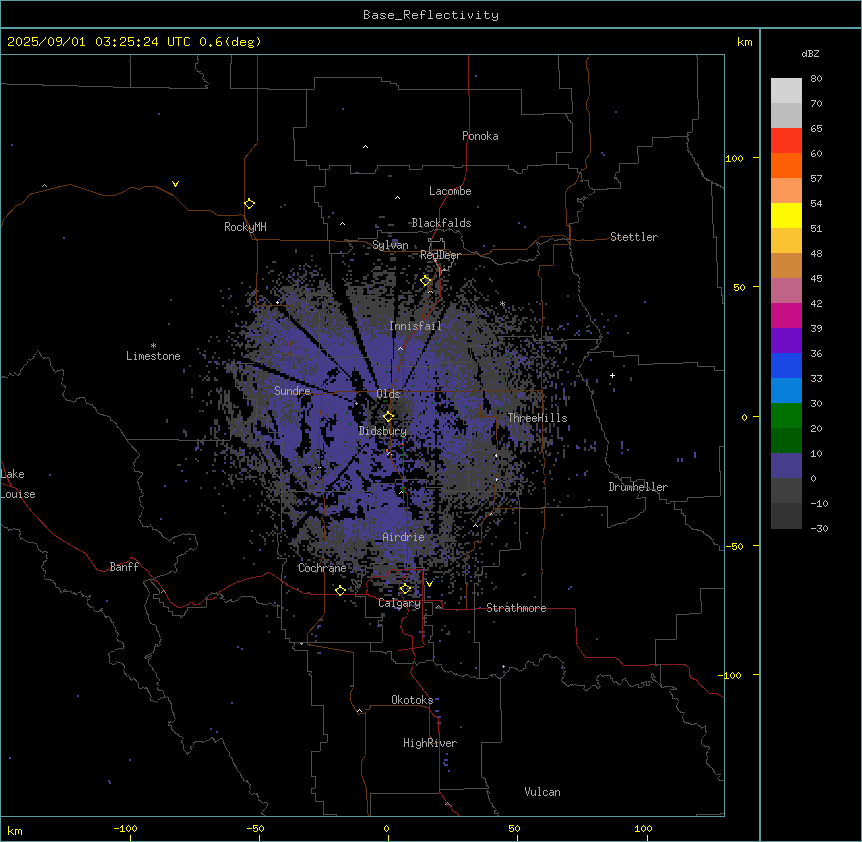Click the white caret marker just below Innisfail

pyautogui.click(x=400, y=348)
